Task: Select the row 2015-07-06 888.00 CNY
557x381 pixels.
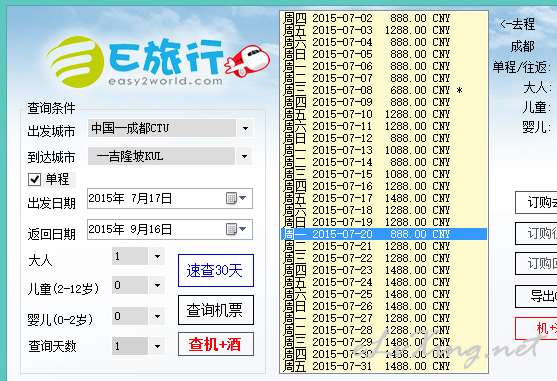Action: [384, 66]
